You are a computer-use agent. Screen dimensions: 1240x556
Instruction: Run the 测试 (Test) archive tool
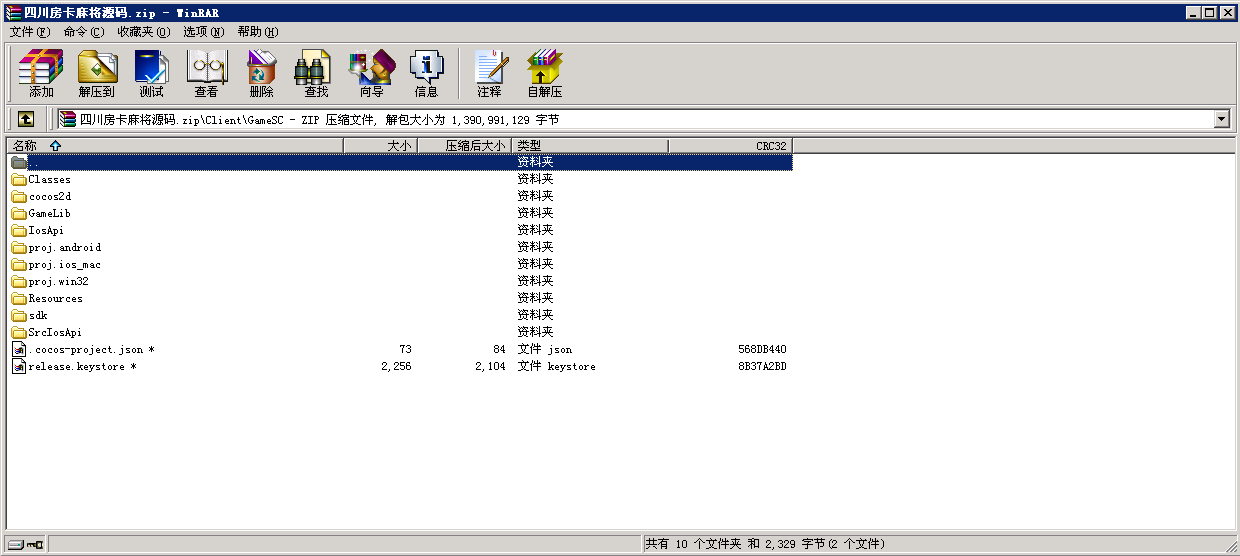click(151, 73)
